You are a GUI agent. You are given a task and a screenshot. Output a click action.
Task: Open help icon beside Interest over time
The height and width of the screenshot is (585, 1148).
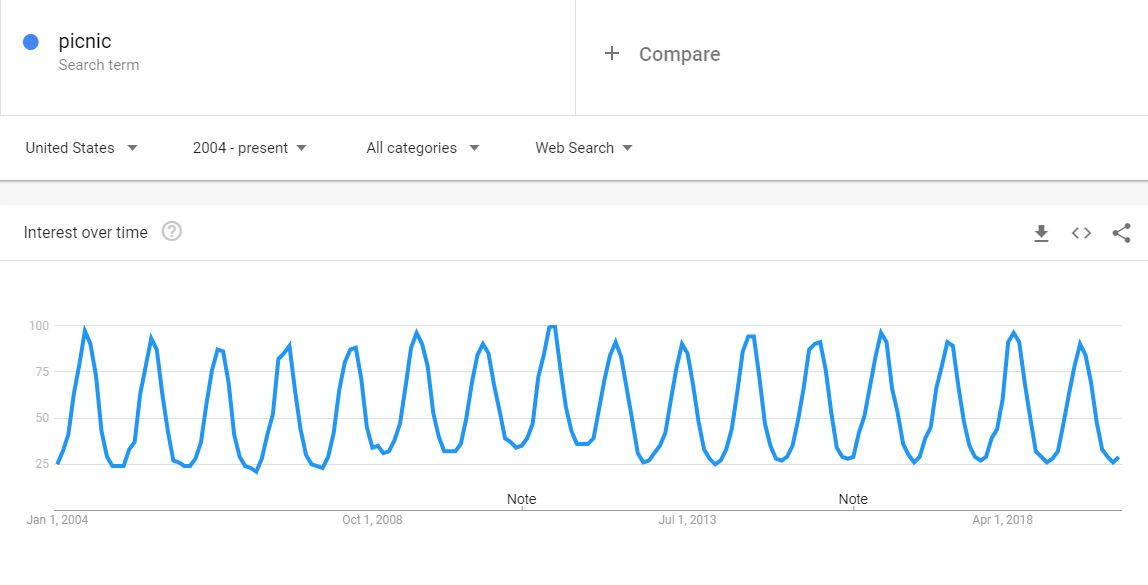coord(171,232)
